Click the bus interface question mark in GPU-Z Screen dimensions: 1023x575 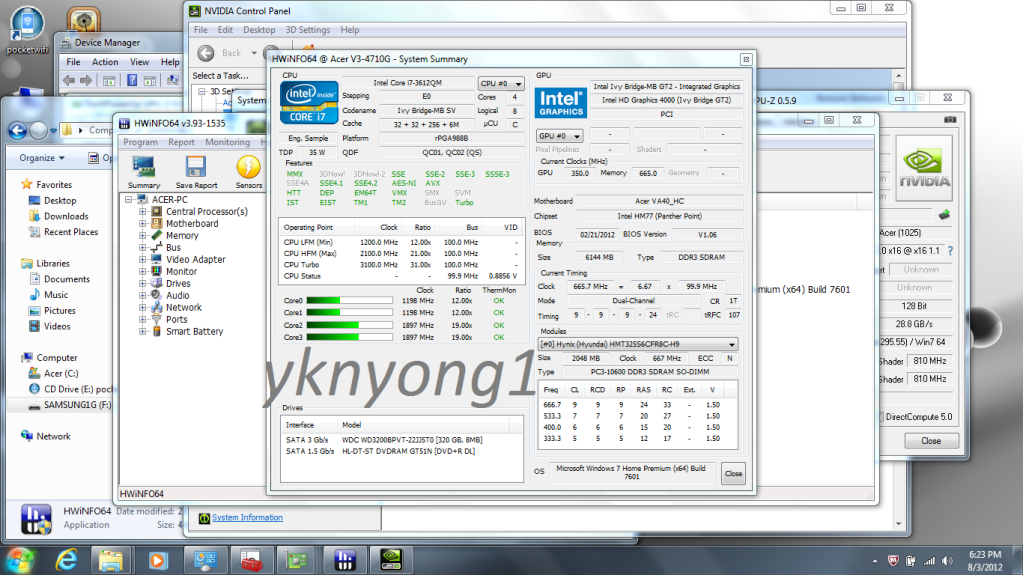(950, 251)
